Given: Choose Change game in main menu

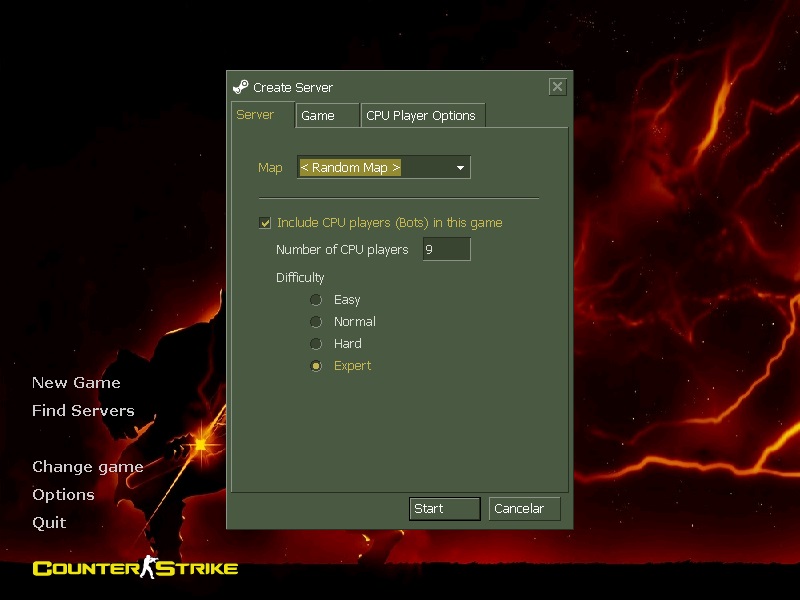Looking at the screenshot, I should coord(88,467).
